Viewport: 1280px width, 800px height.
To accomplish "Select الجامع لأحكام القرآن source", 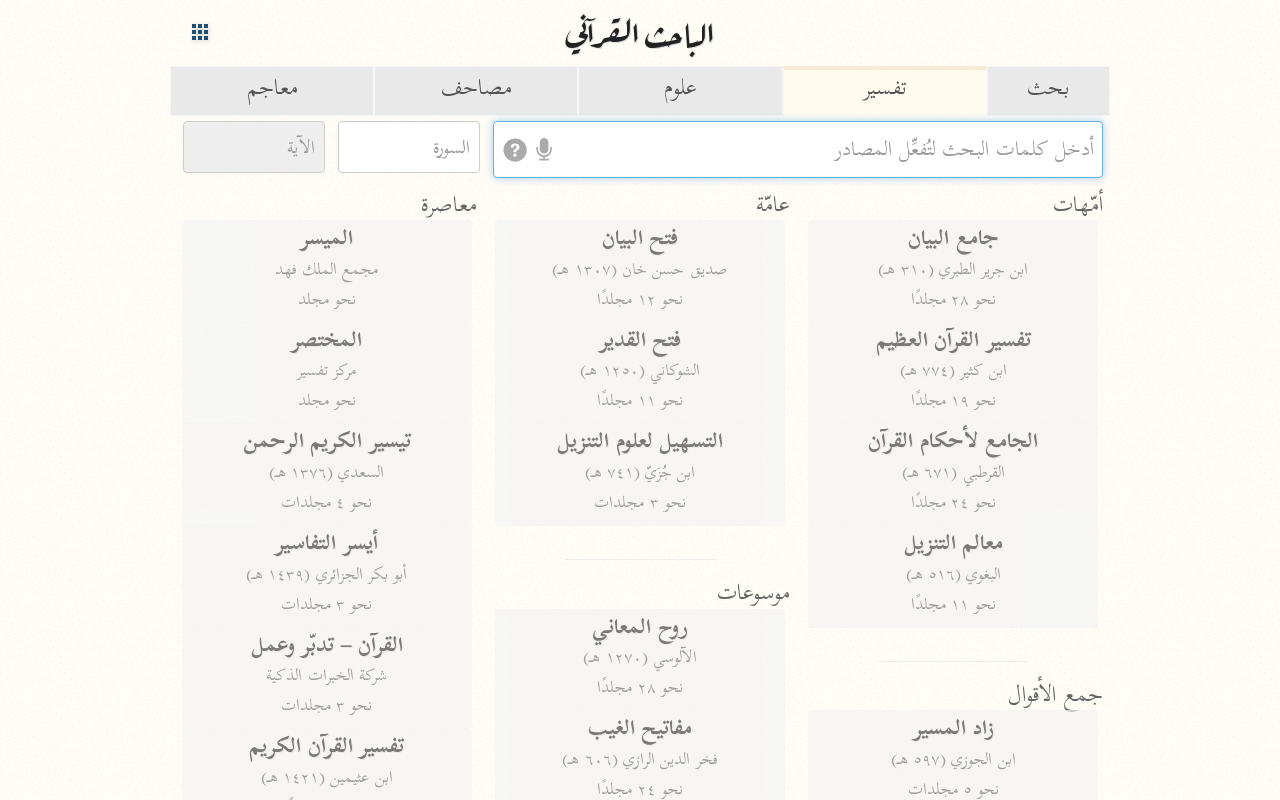I will click(x=953, y=471).
